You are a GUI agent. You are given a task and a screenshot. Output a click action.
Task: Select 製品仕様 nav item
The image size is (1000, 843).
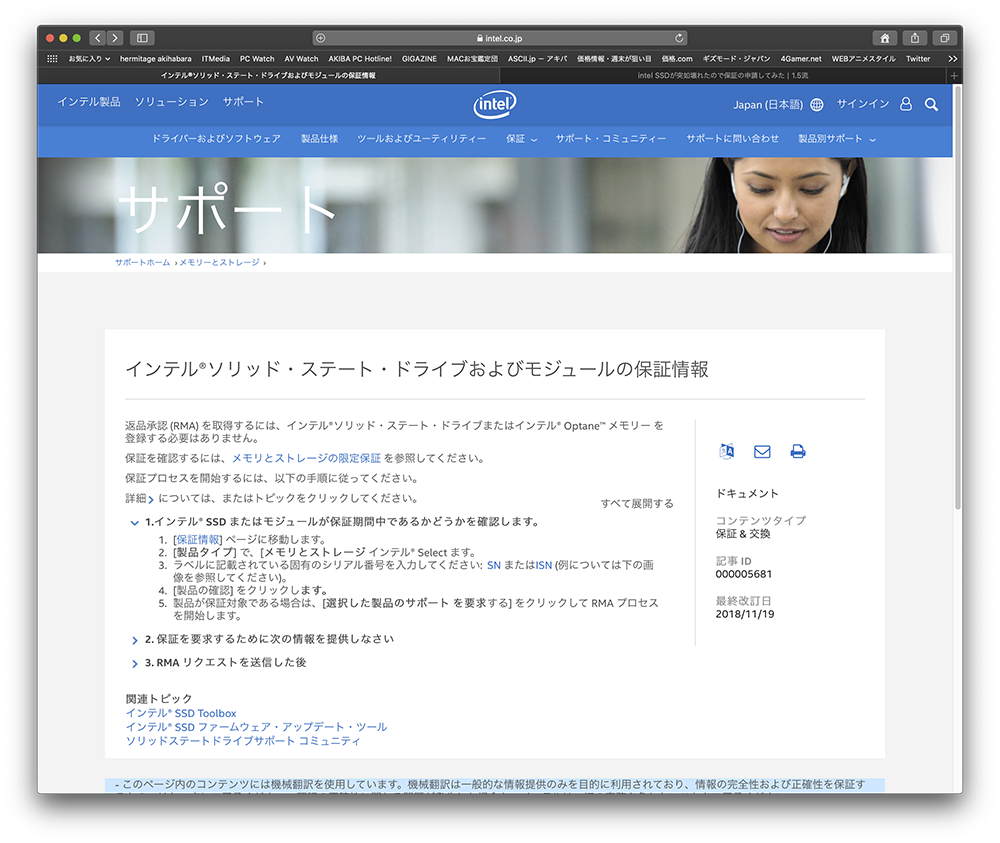tap(320, 139)
